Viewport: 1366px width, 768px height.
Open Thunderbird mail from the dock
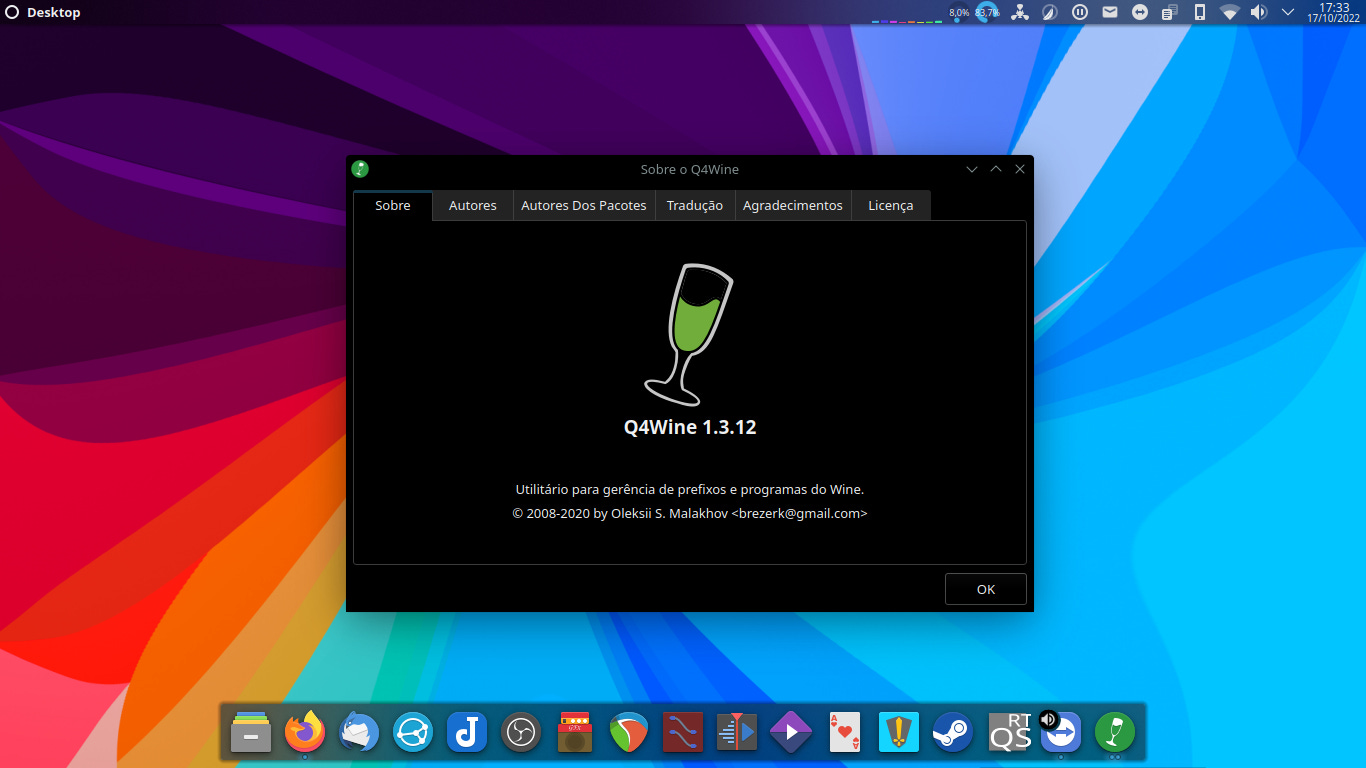(359, 733)
